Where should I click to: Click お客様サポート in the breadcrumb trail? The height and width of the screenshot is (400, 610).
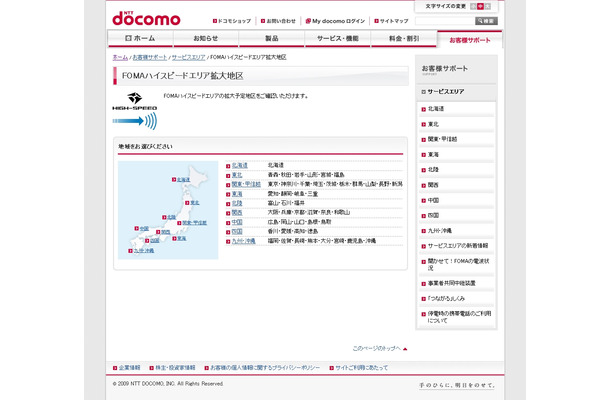point(150,57)
